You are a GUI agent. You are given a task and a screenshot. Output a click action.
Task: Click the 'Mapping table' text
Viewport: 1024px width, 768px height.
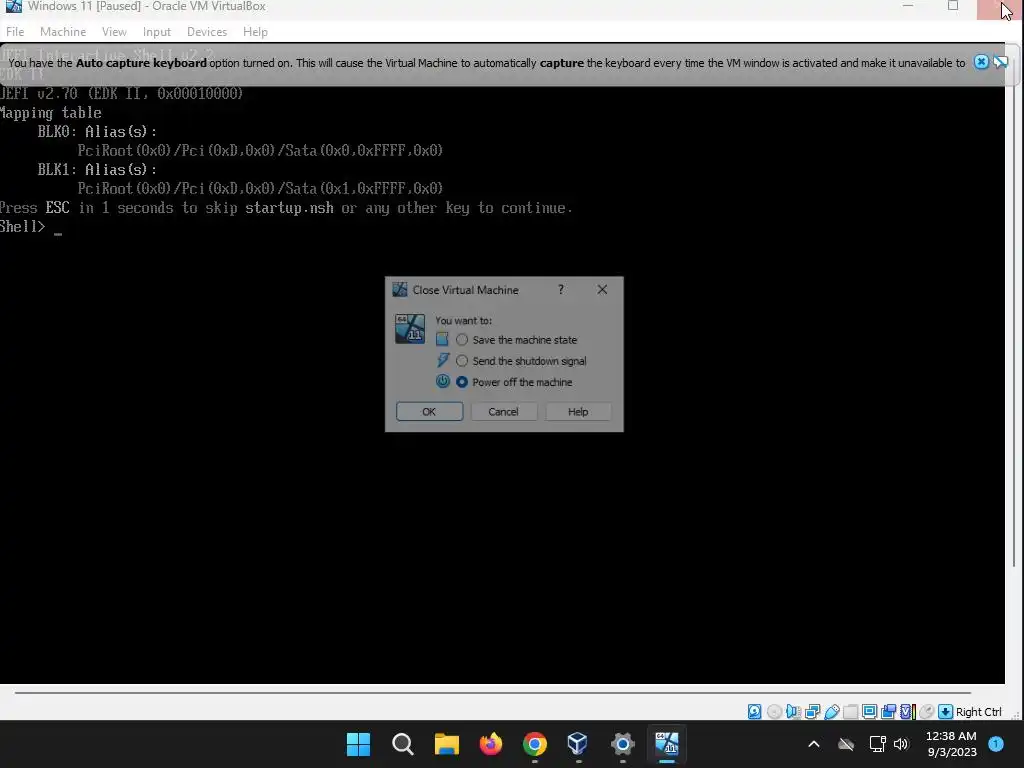pos(50,113)
